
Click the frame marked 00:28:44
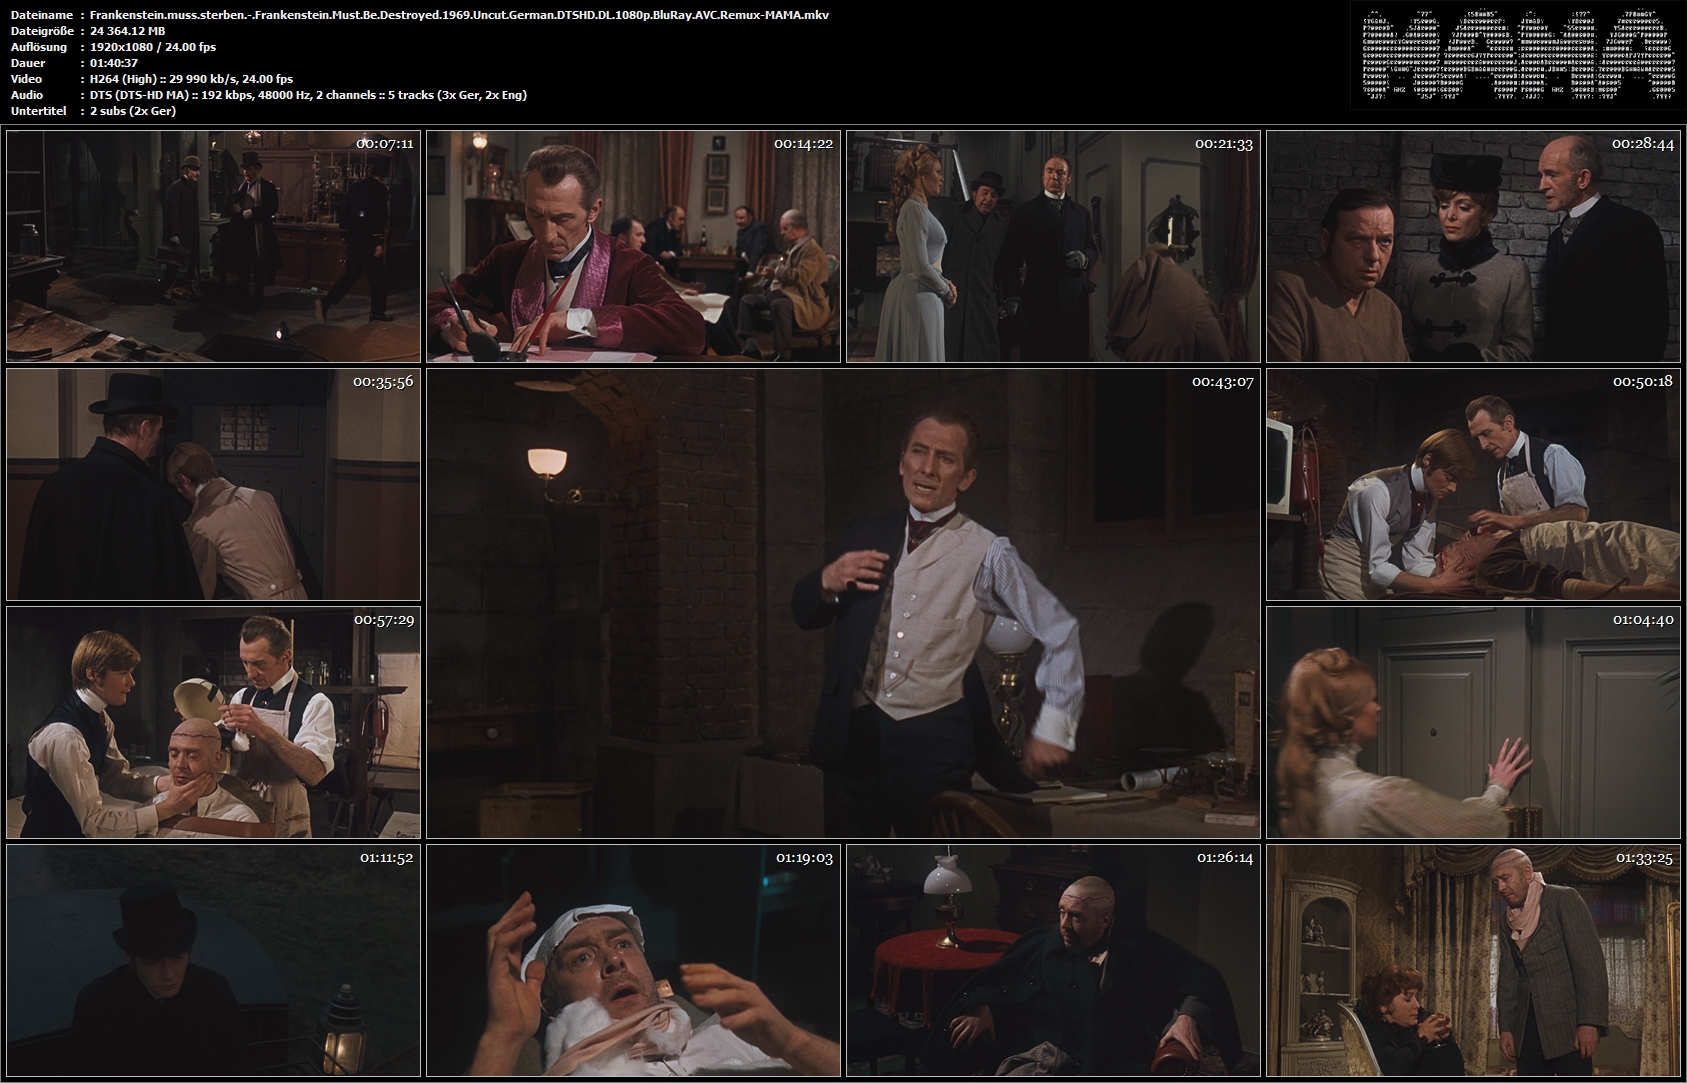pos(1474,246)
